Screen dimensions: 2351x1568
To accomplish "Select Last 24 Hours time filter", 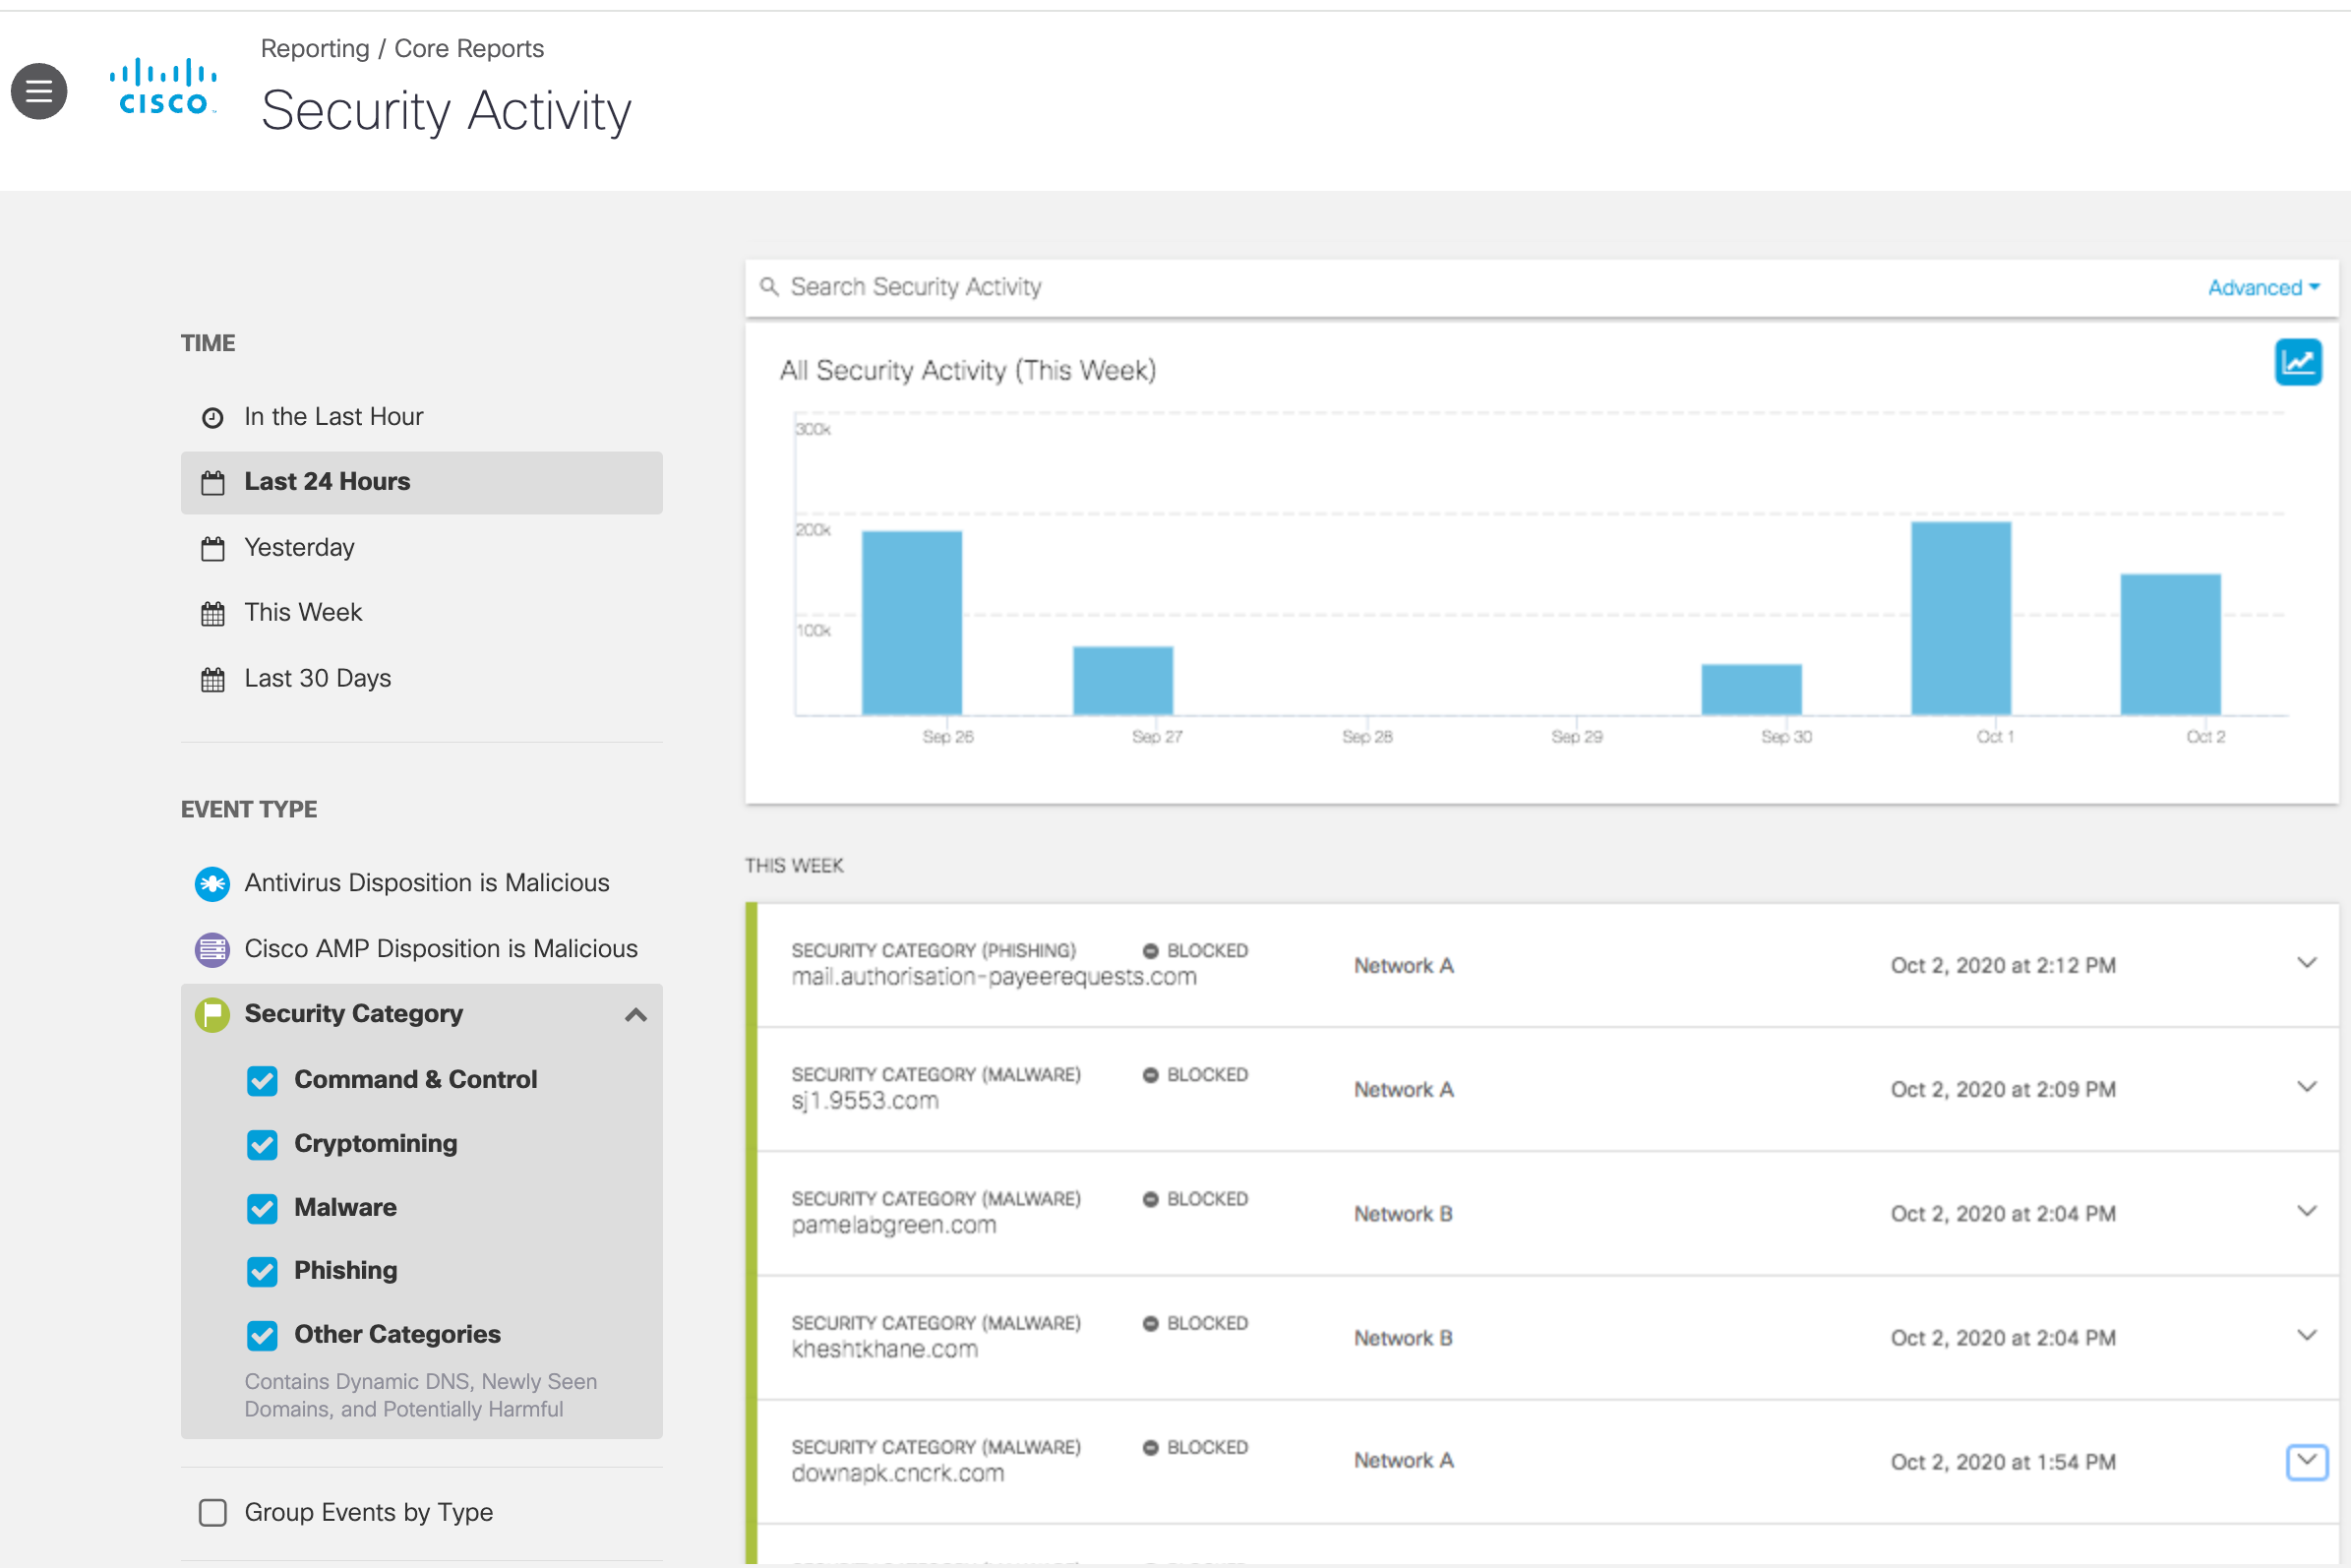I will [x=421, y=483].
